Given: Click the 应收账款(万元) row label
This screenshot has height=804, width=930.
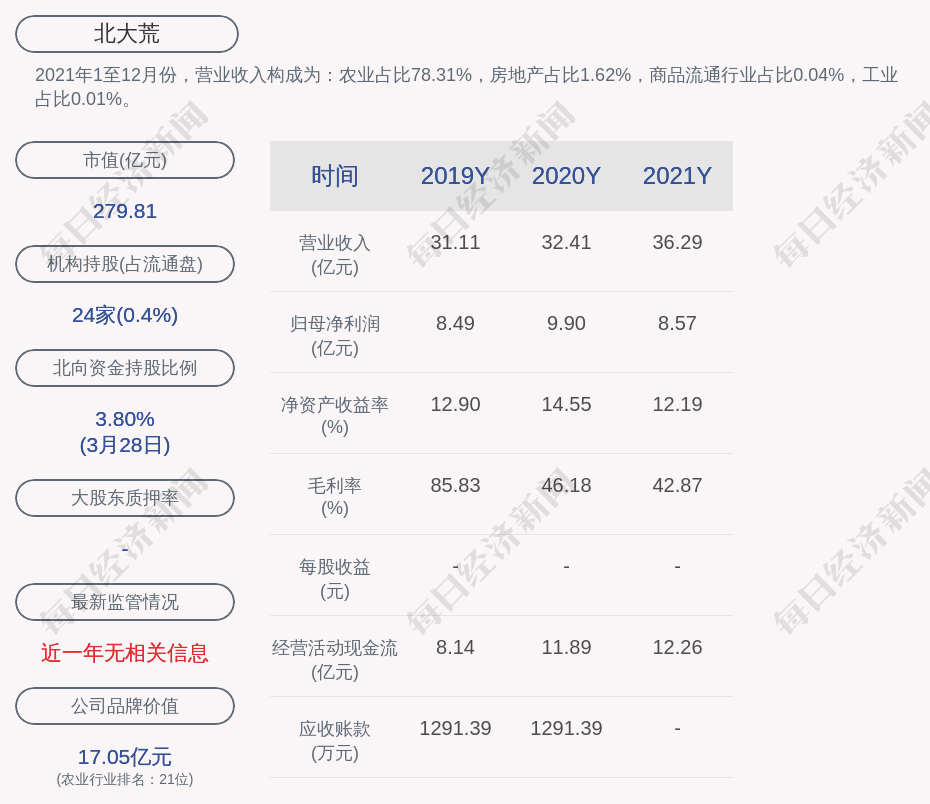Looking at the screenshot, I should [x=335, y=741].
